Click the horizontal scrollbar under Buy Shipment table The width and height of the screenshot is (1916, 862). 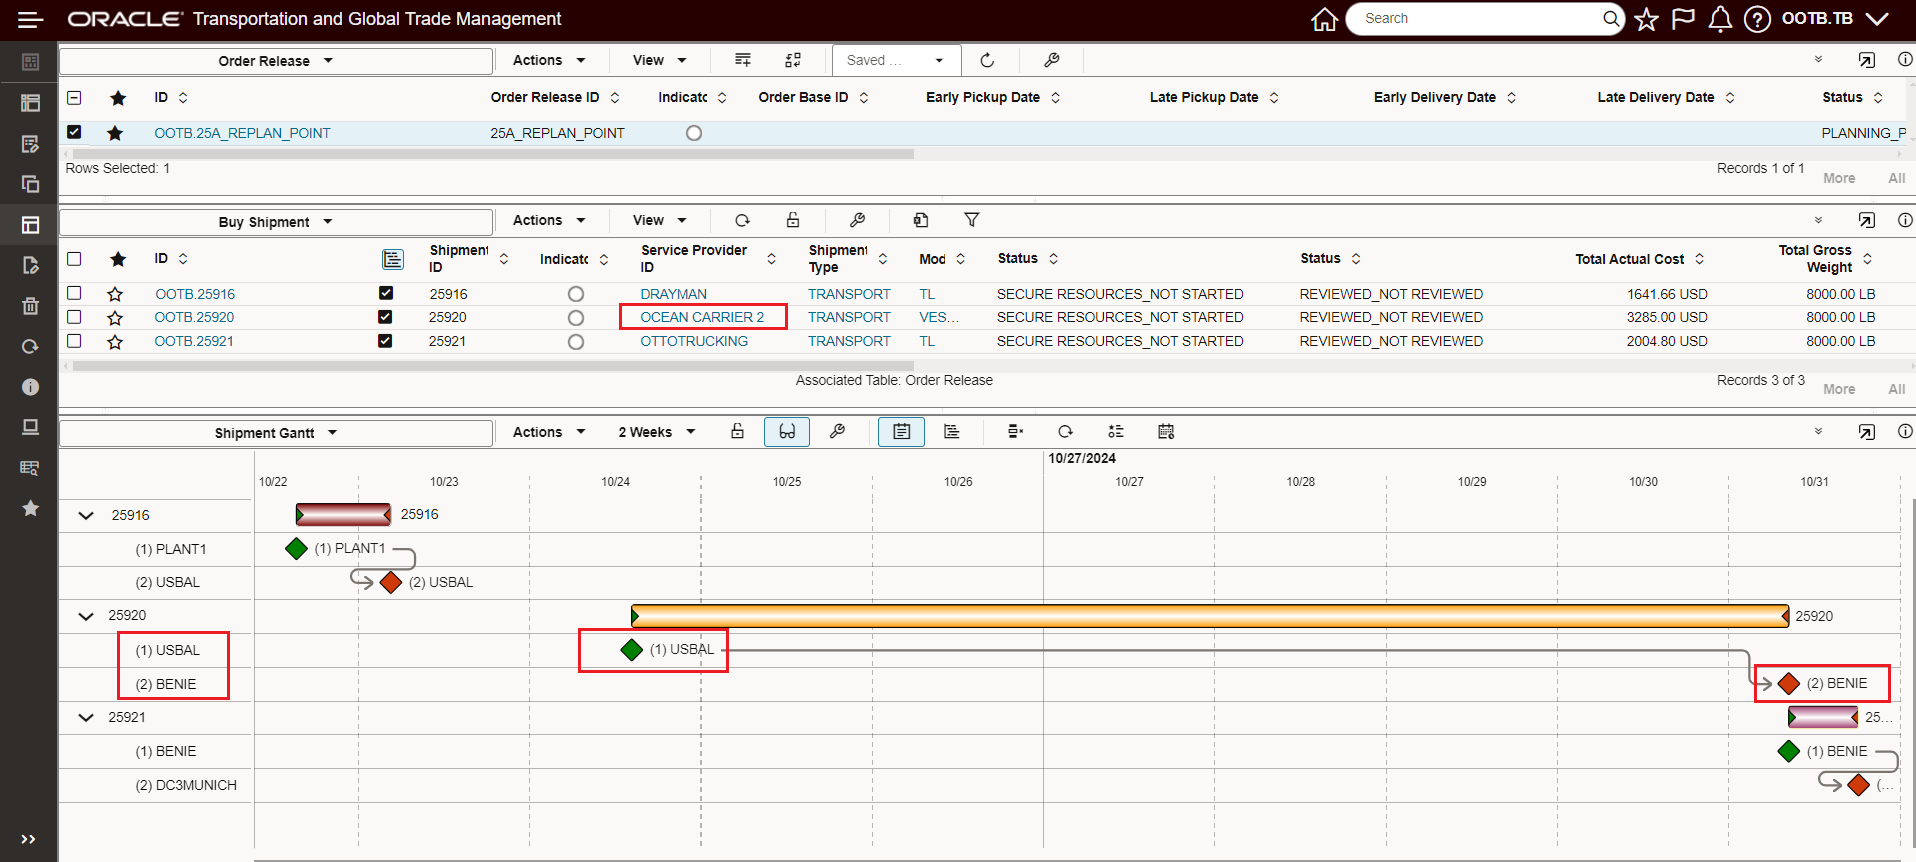coord(493,366)
